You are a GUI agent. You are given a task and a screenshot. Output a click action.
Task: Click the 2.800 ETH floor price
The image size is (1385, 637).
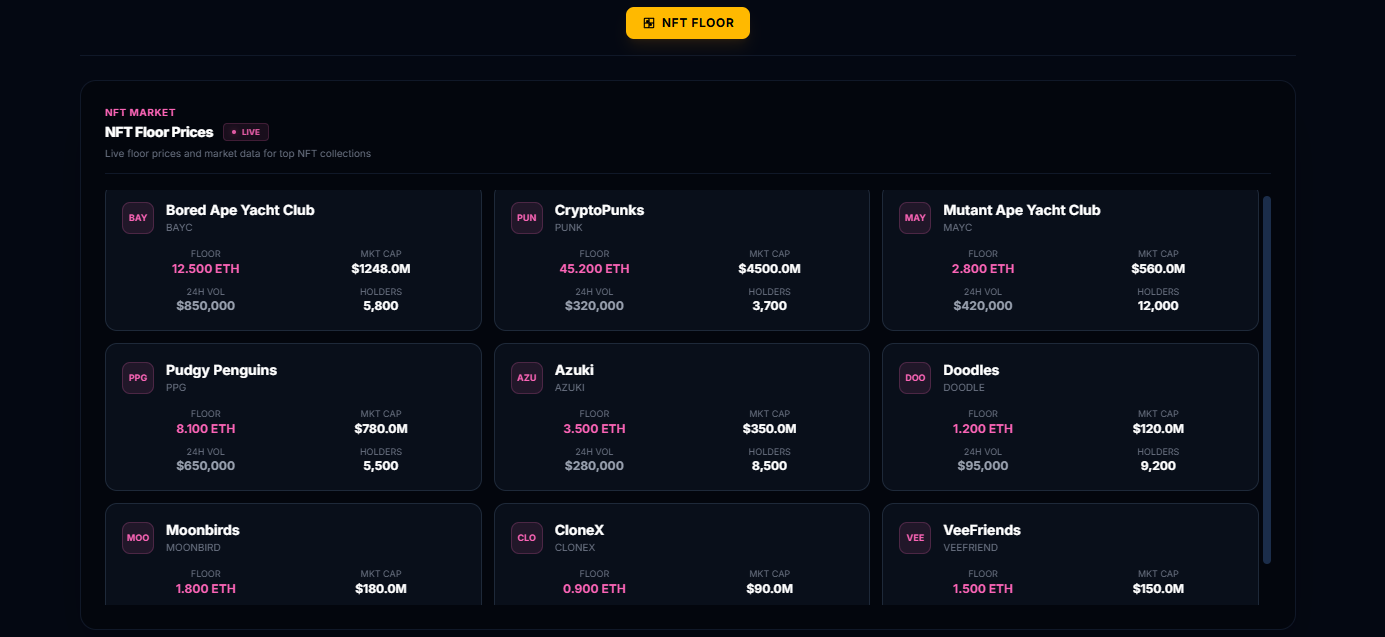983,269
